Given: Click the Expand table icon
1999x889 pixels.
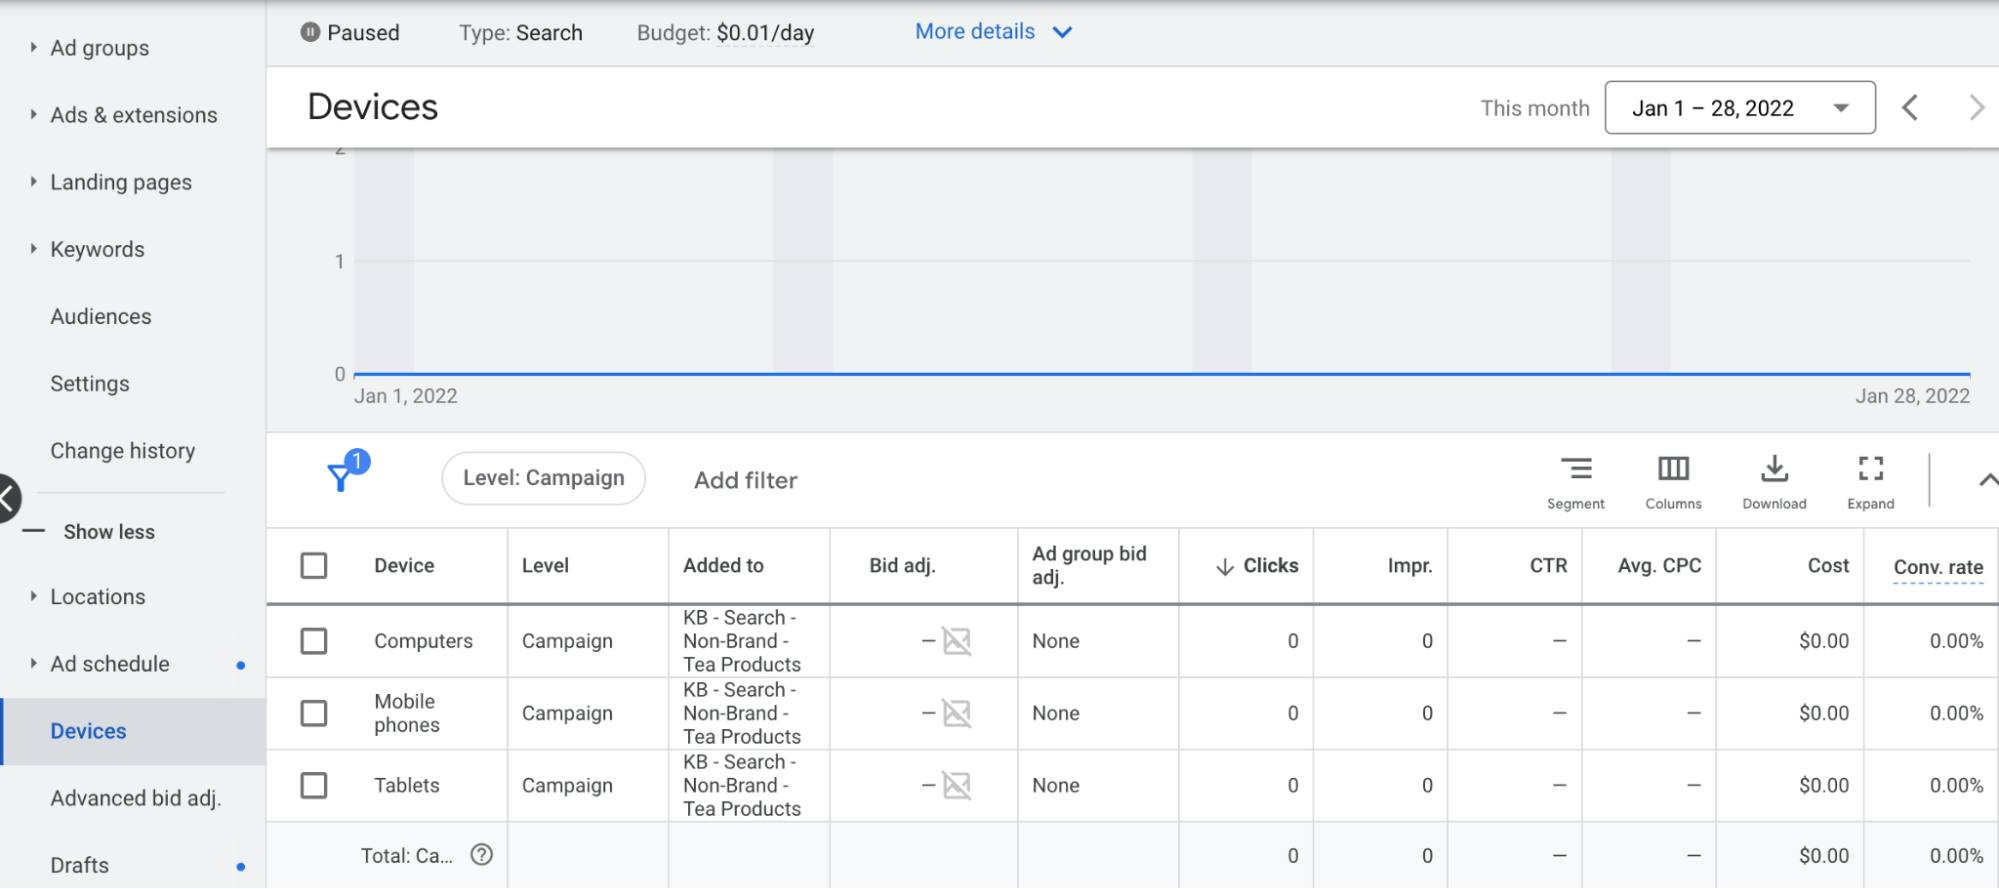Looking at the screenshot, I should (1870, 469).
